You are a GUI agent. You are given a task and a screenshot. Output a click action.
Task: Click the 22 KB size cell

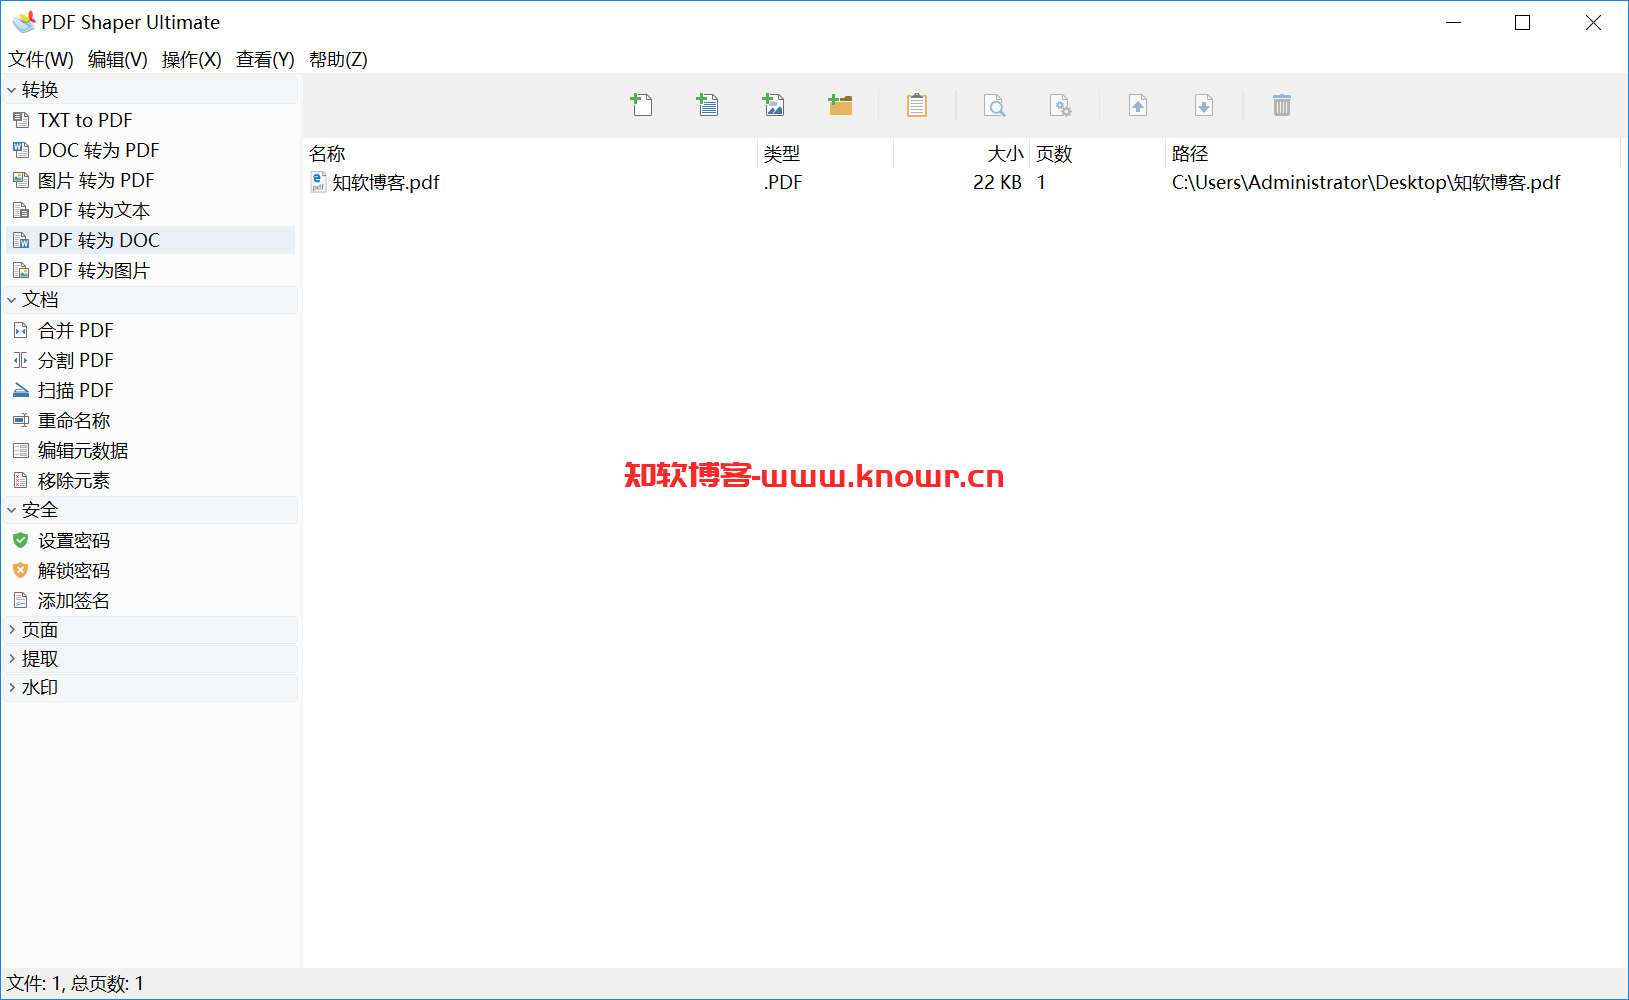click(x=997, y=182)
